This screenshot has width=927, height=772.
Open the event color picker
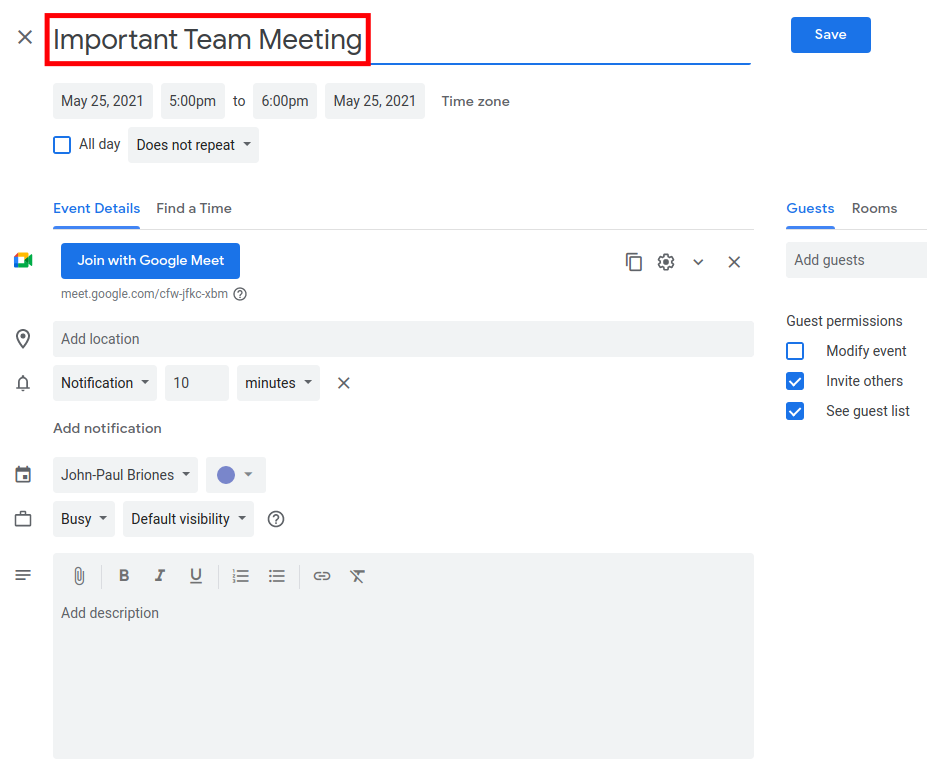point(235,475)
